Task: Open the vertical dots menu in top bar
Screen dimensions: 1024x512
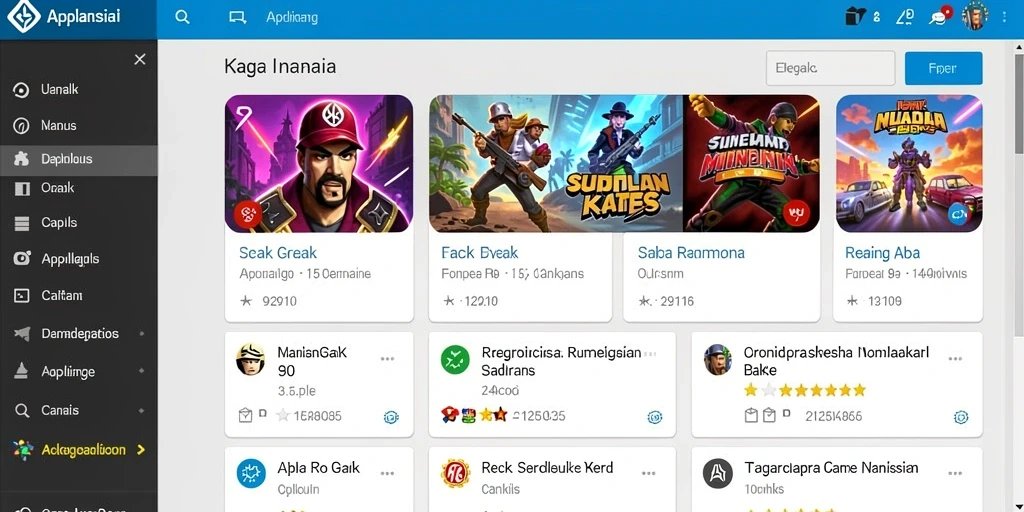Action: pos(1004,17)
